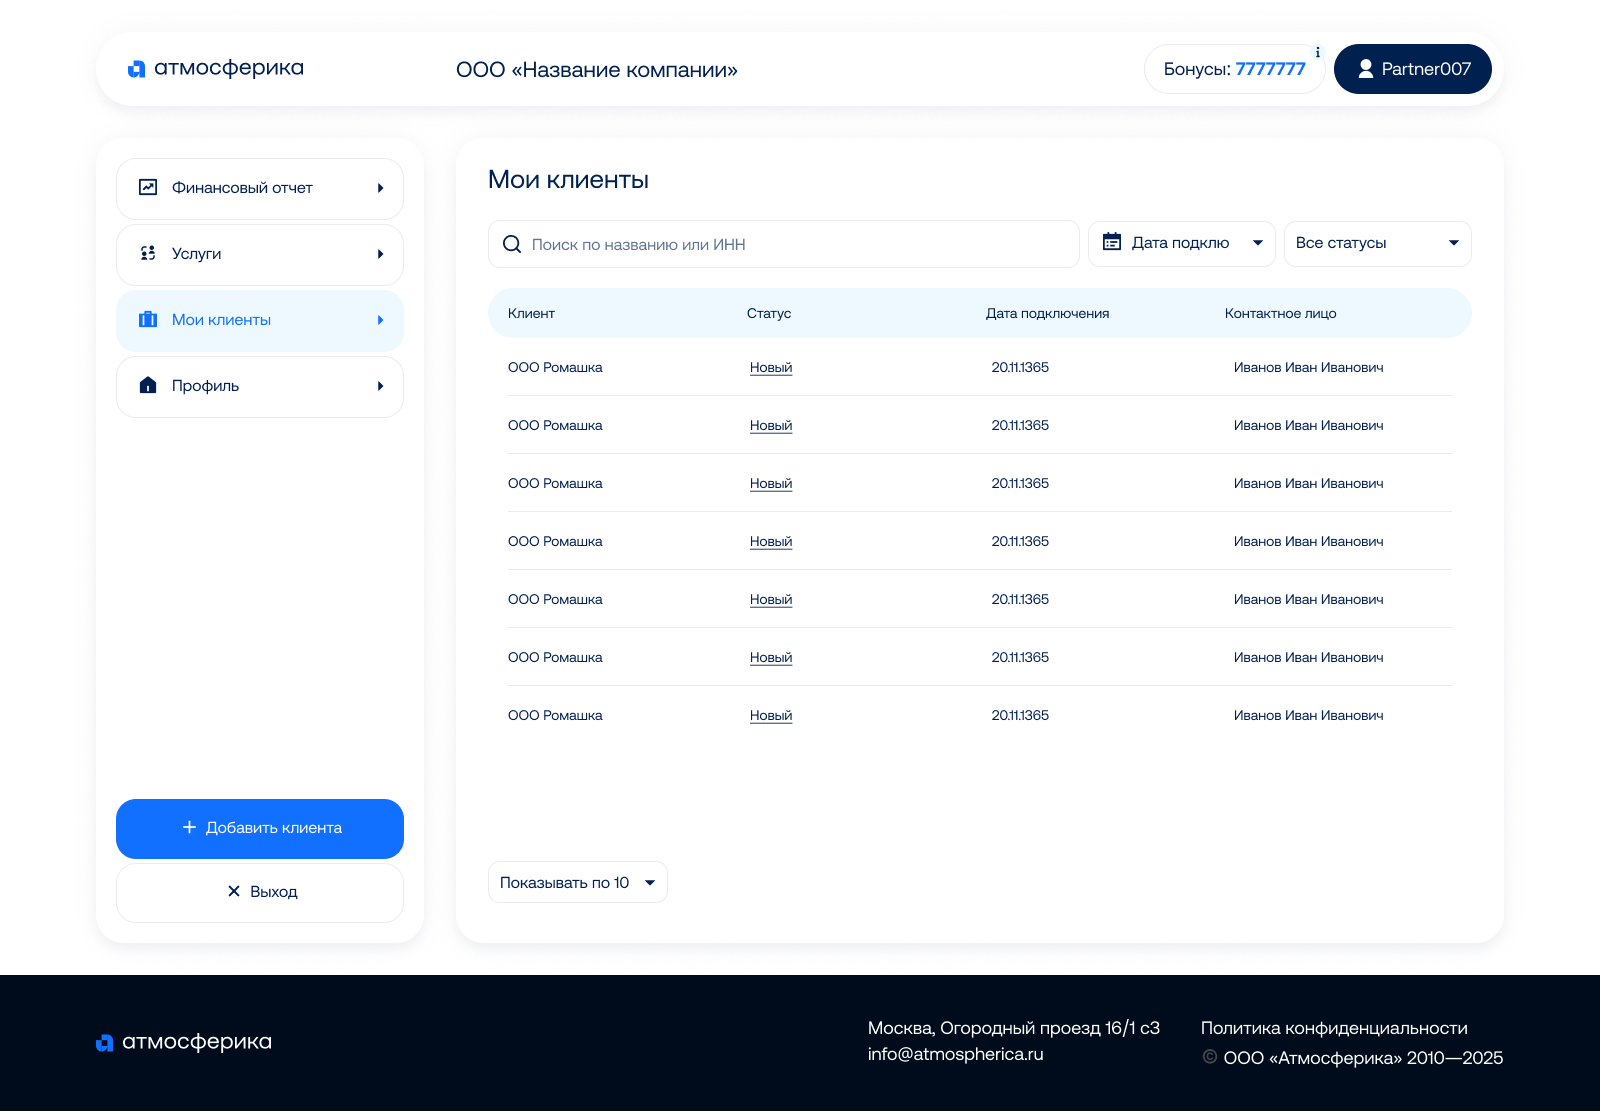1600x1111 pixels.
Task: Click the Дата подключения column header
Action: [1048, 313]
